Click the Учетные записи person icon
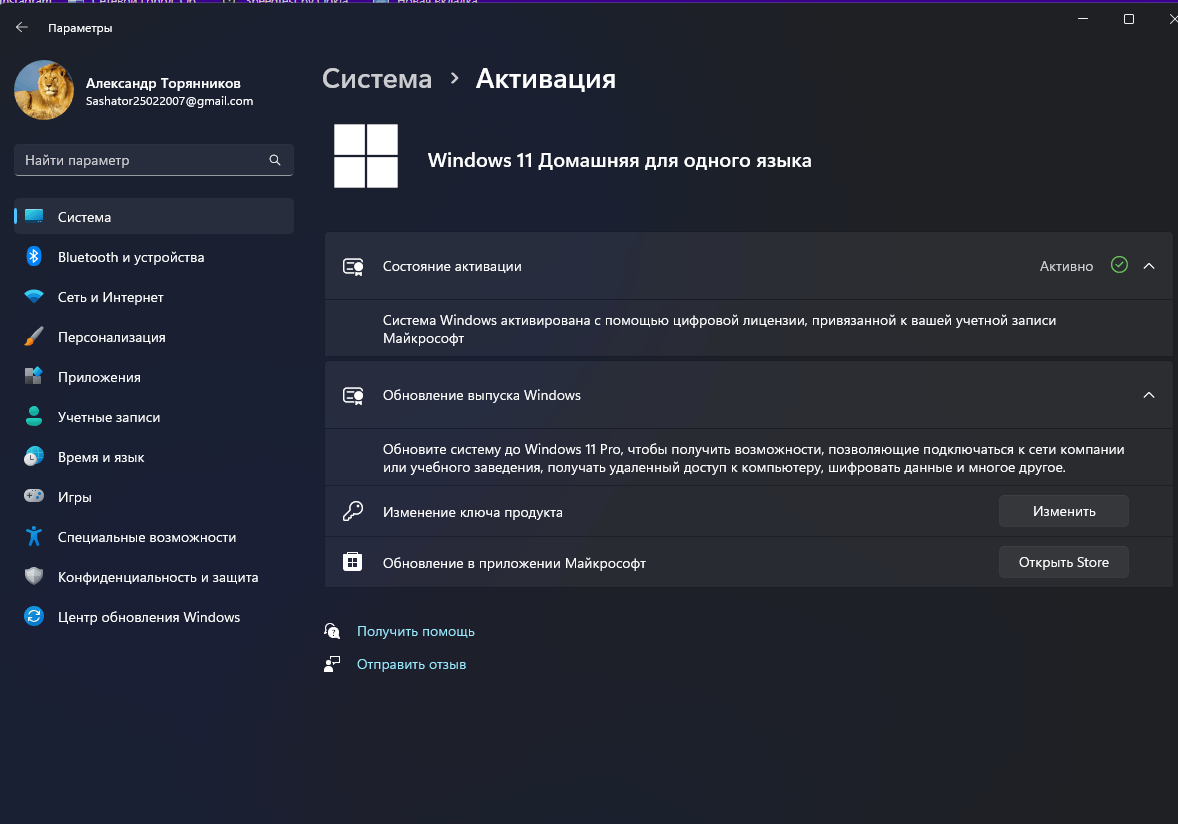The width and height of the screenshot is (1178, 824). [x=34, y=416]
